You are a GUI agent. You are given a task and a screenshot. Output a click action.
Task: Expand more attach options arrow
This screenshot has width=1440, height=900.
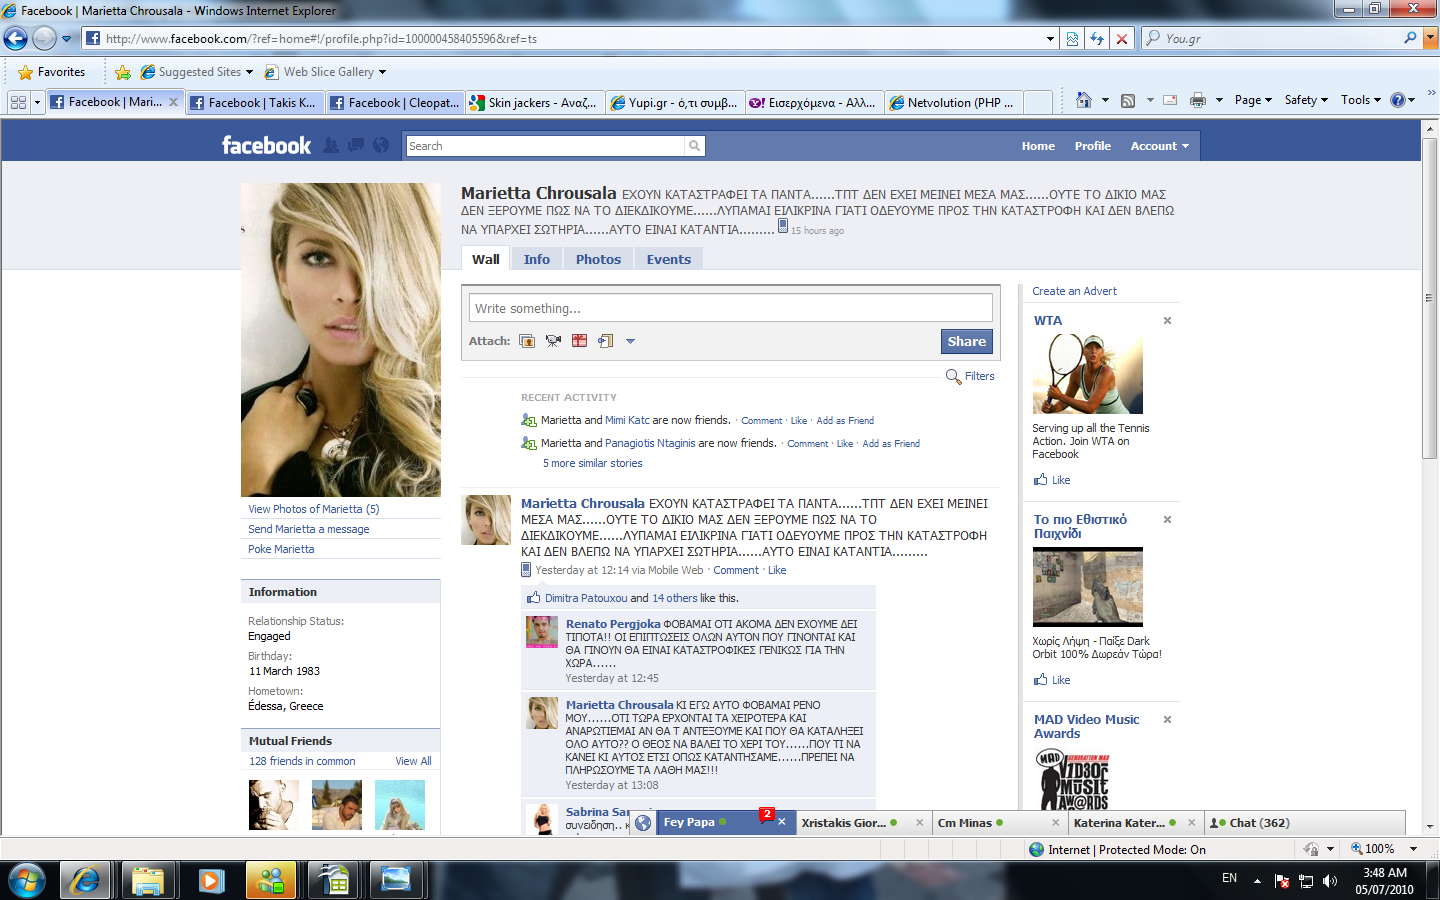(x=630, y=341)
